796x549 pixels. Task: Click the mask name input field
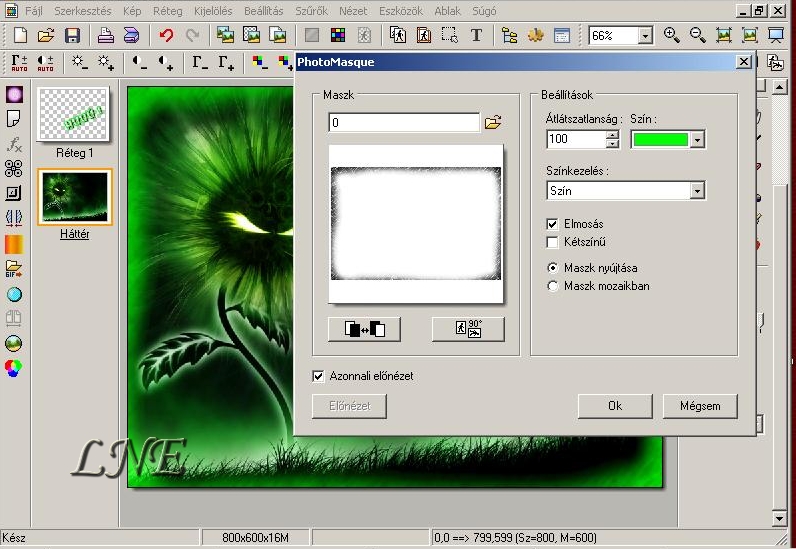click(404, 122)
